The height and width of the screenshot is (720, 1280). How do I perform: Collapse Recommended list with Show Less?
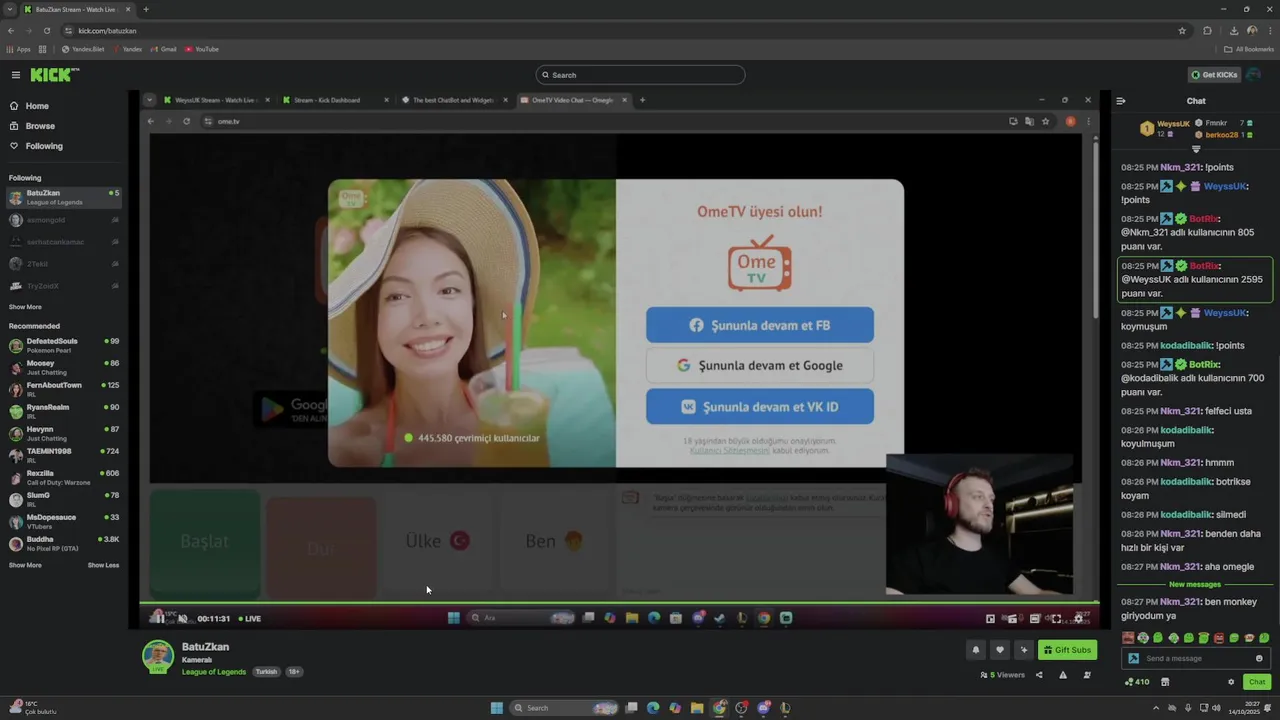coord(103,565)
